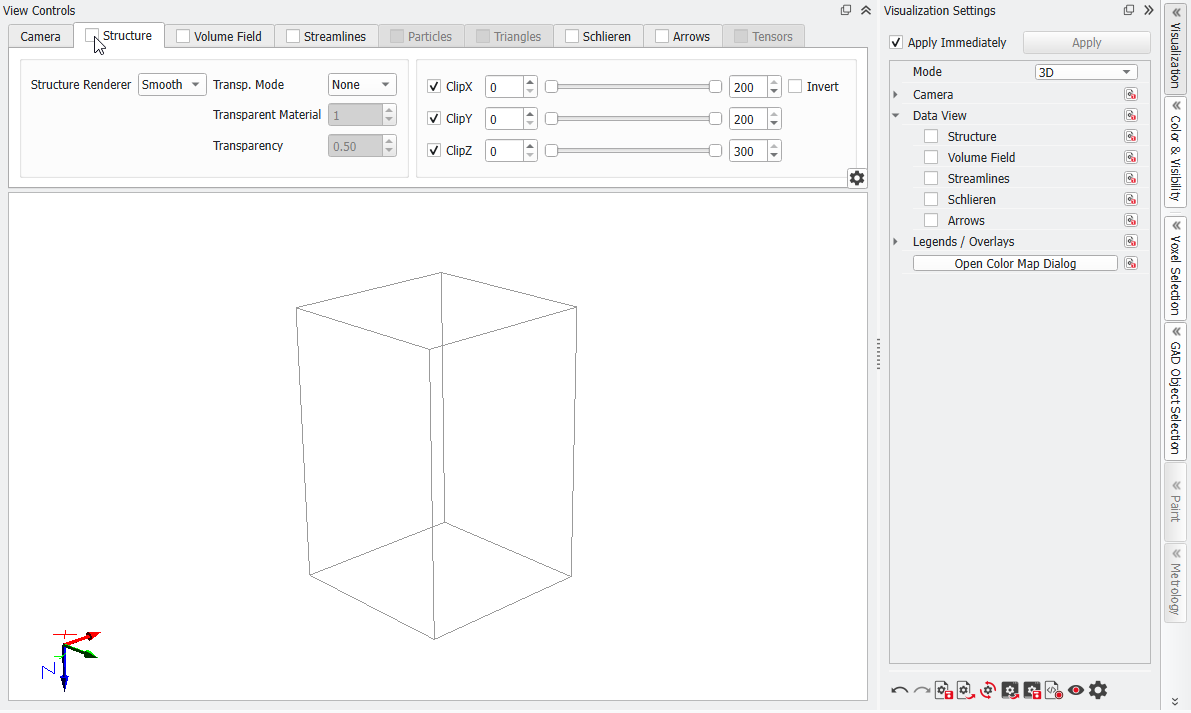Screen dimensions: 1191x713
Task: Undock the Visualization Settings panel
Action: tap(1129, 10)
